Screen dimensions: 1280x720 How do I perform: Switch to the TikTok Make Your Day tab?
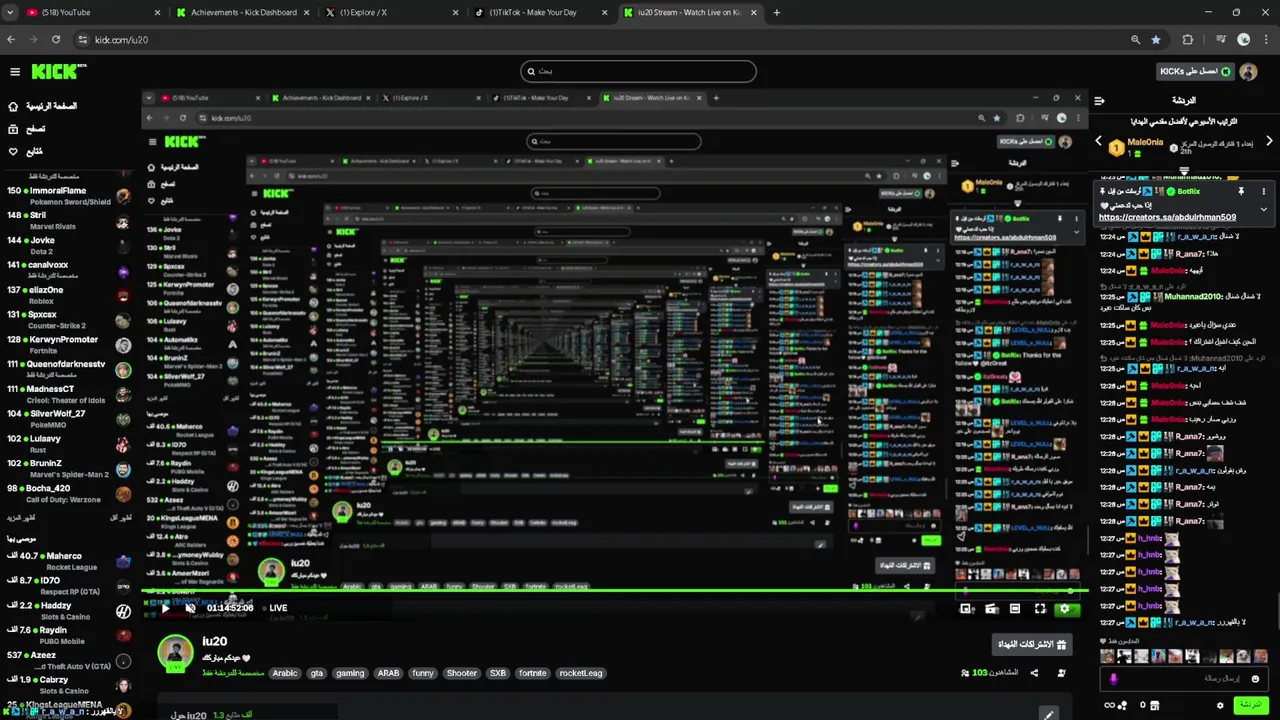click(x=543, y=12)
